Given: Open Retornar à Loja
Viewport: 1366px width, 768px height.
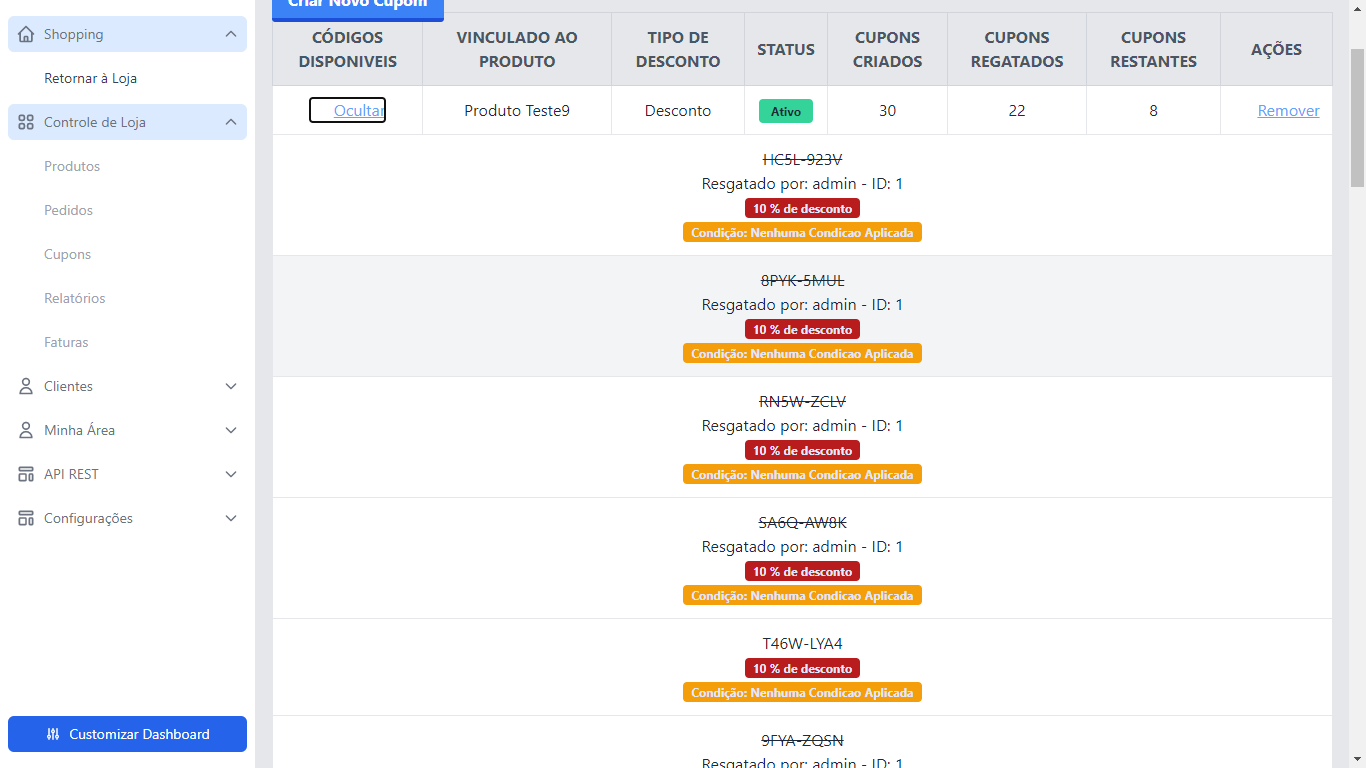Looking at the screenshot, I should [90, 78].
